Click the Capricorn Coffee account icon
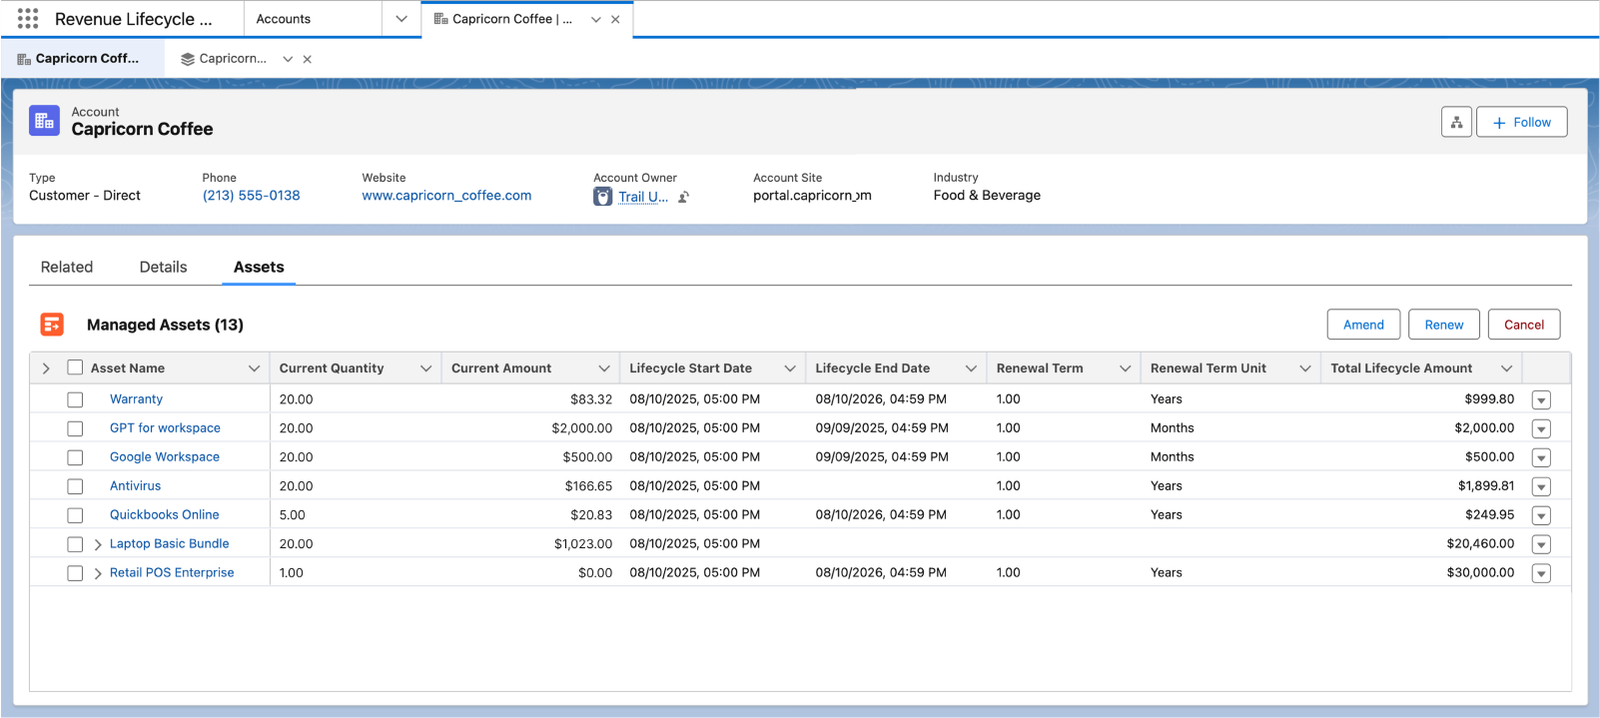The width and height of the screenshot is (1600, 718). pyautogui.click(x=44, y=121)
